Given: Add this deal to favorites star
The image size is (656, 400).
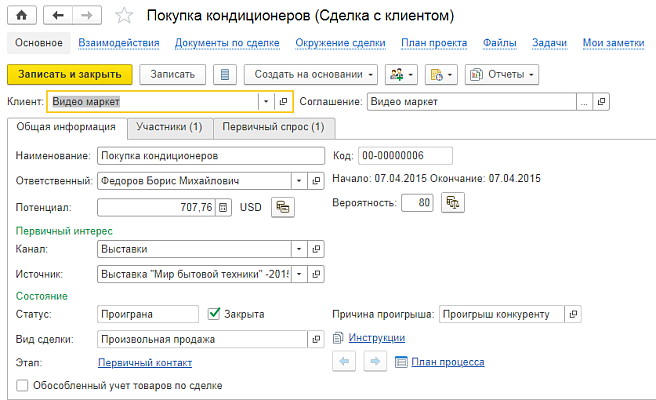Looking at the screenshot, I should 122,16.
